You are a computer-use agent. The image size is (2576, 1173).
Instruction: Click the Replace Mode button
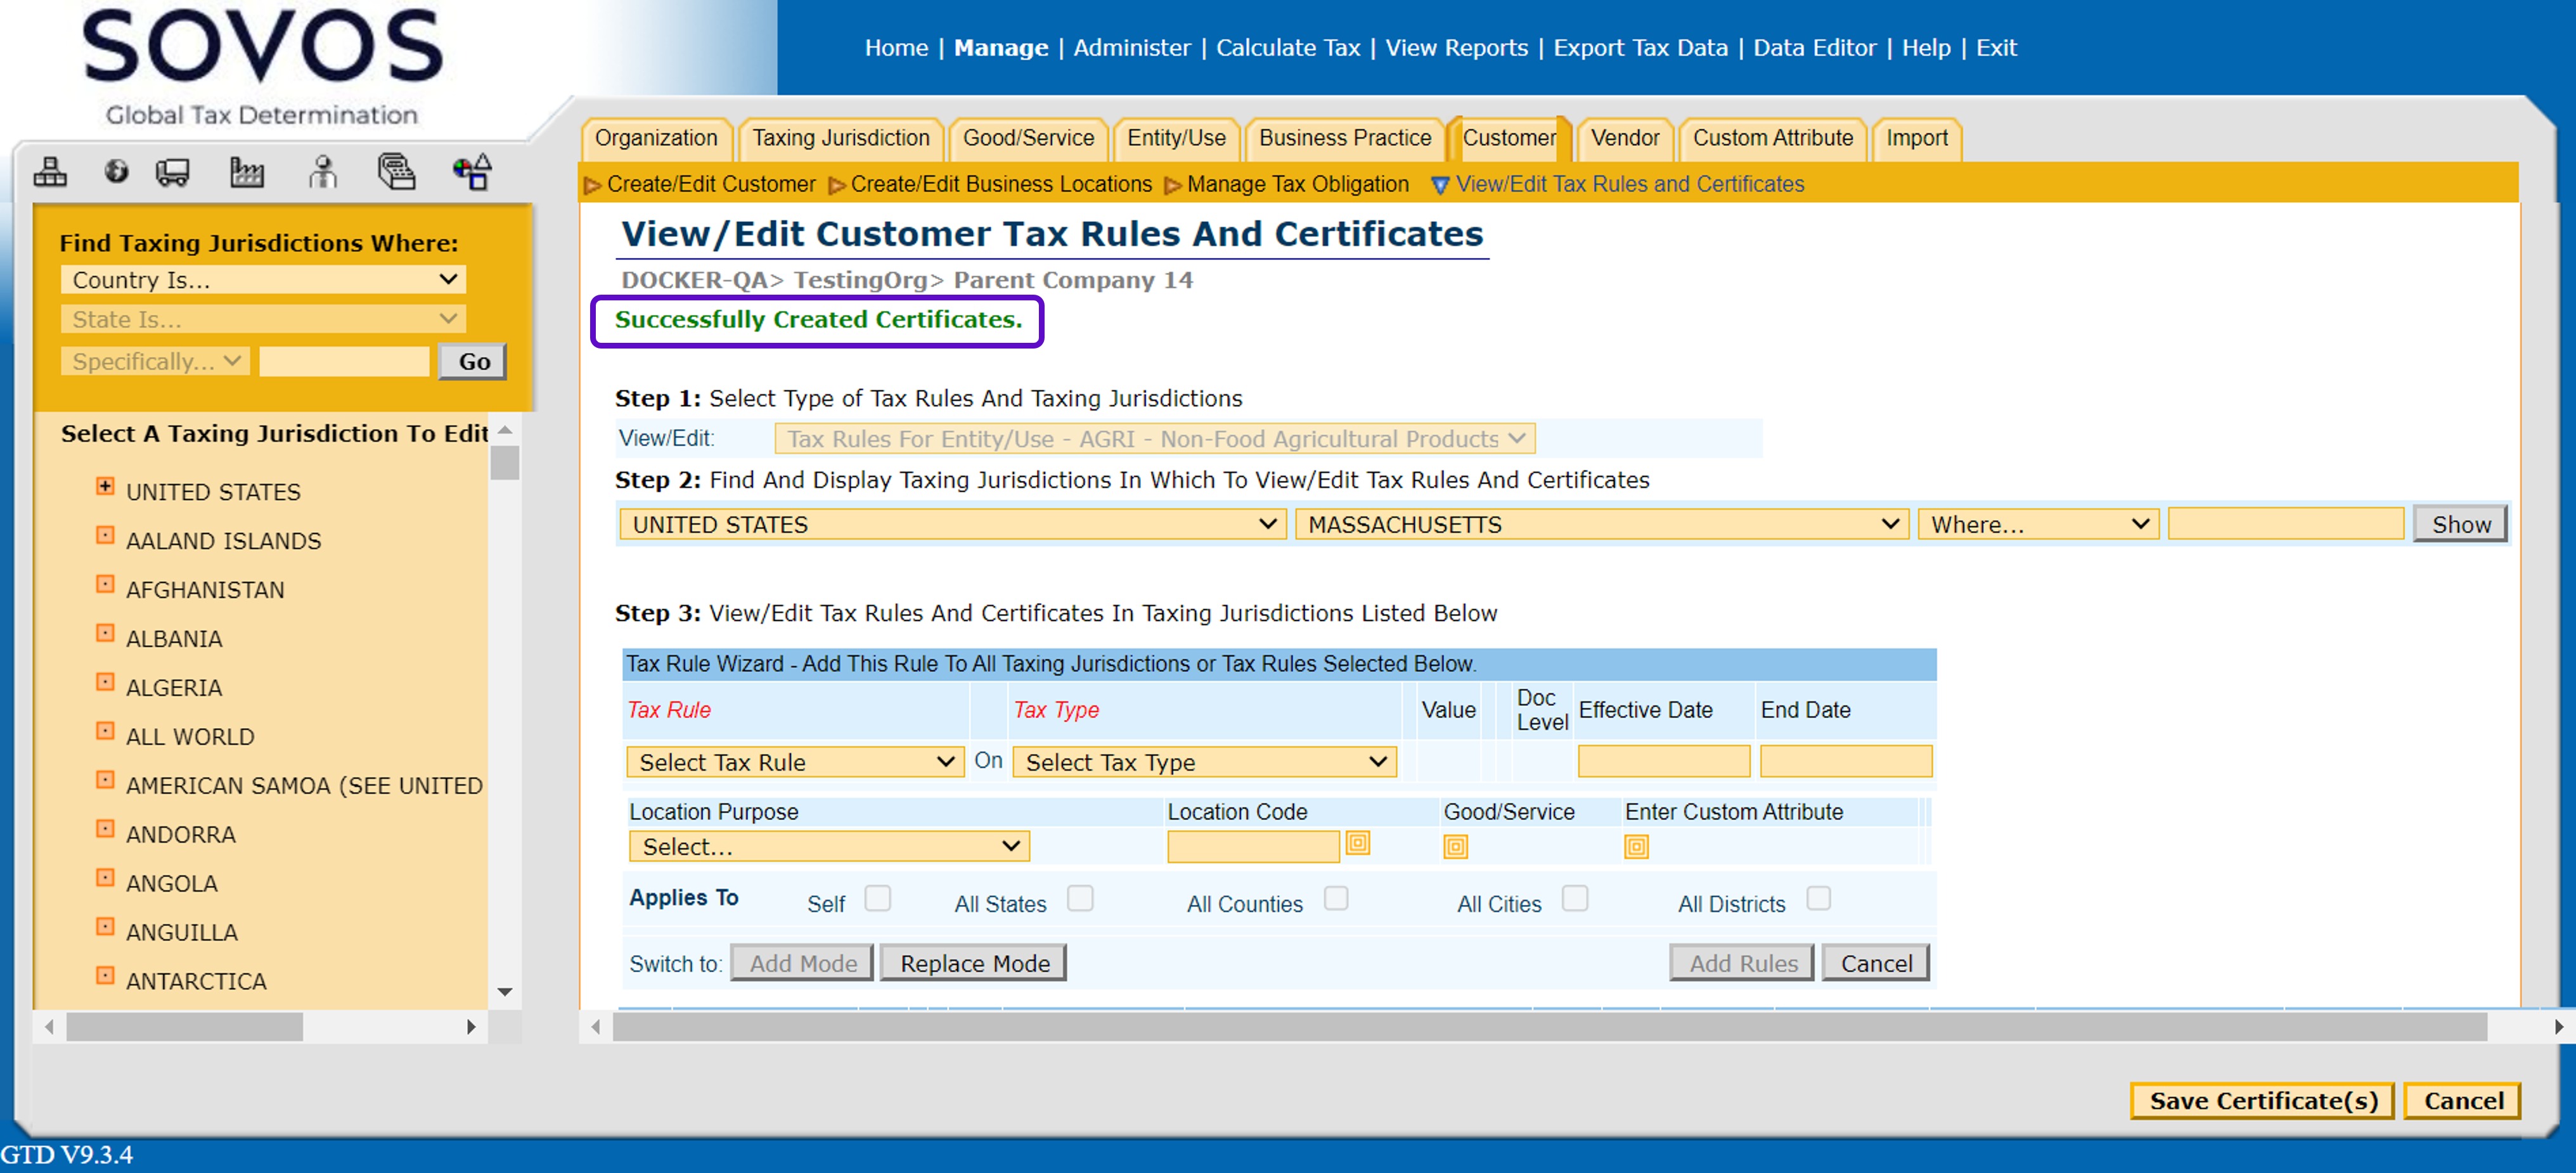tap(974, 963)
